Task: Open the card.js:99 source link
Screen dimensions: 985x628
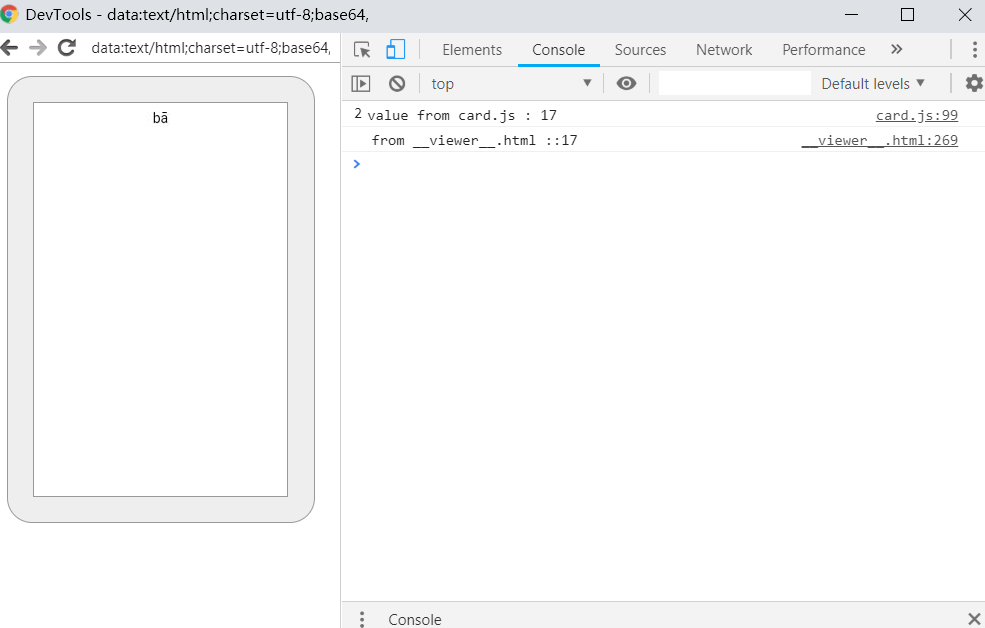Action: point(917,116)
